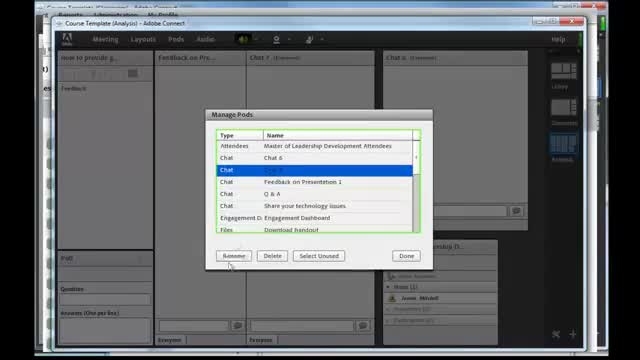
Task: Click Everyone tab in Chat 7 pod
Action: [x=261, y=340]
